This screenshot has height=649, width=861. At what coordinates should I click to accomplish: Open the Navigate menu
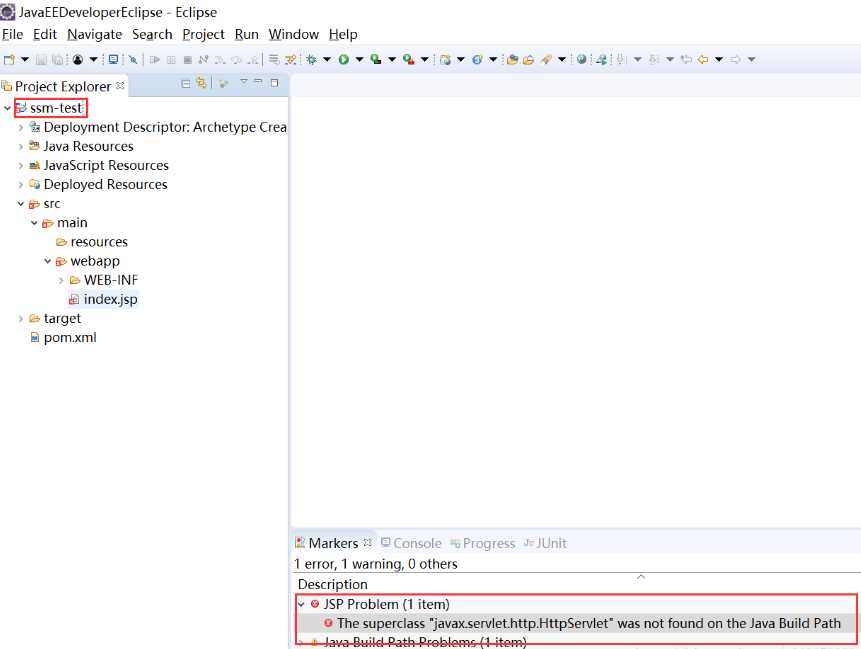coord(94,34)
